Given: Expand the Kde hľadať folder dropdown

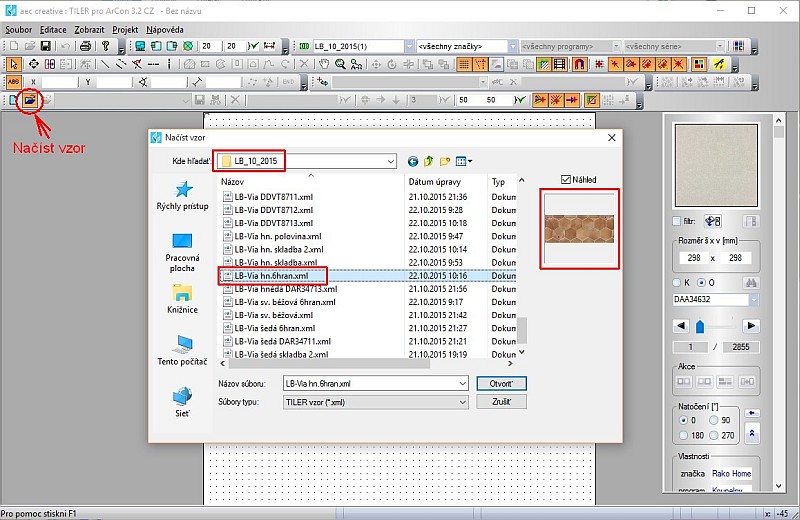Looking at the screenshot, I should 389,161.
